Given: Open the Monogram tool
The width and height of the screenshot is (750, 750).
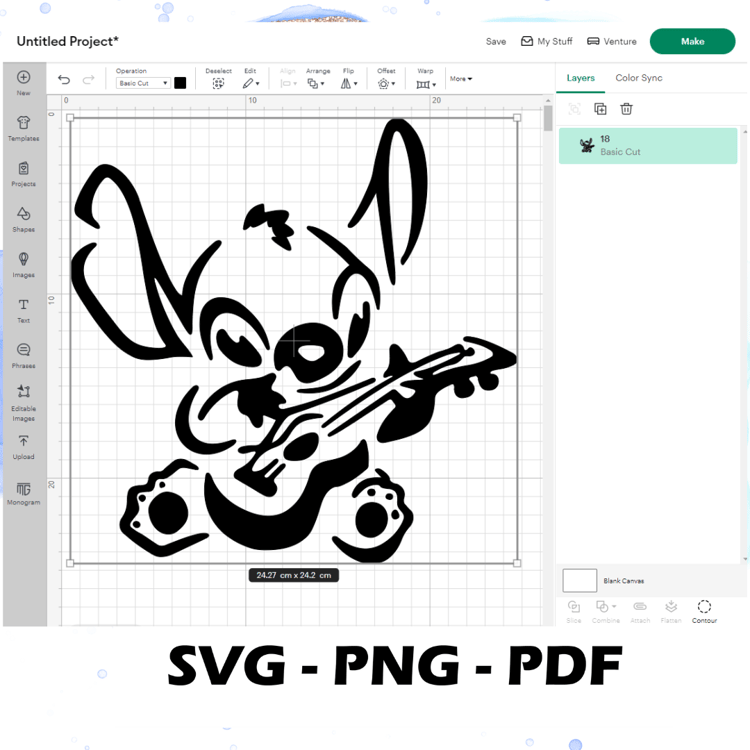Looking at the screenshot, I should point(23,493).
